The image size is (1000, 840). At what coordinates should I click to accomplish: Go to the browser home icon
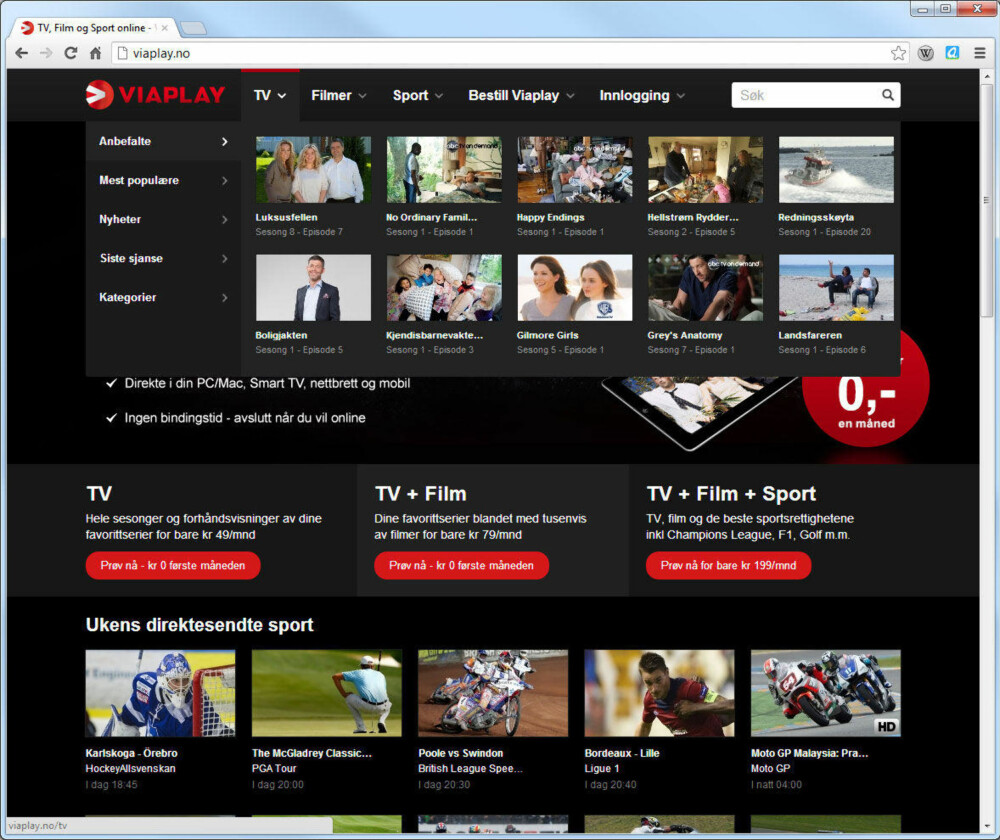pos(96,53)
